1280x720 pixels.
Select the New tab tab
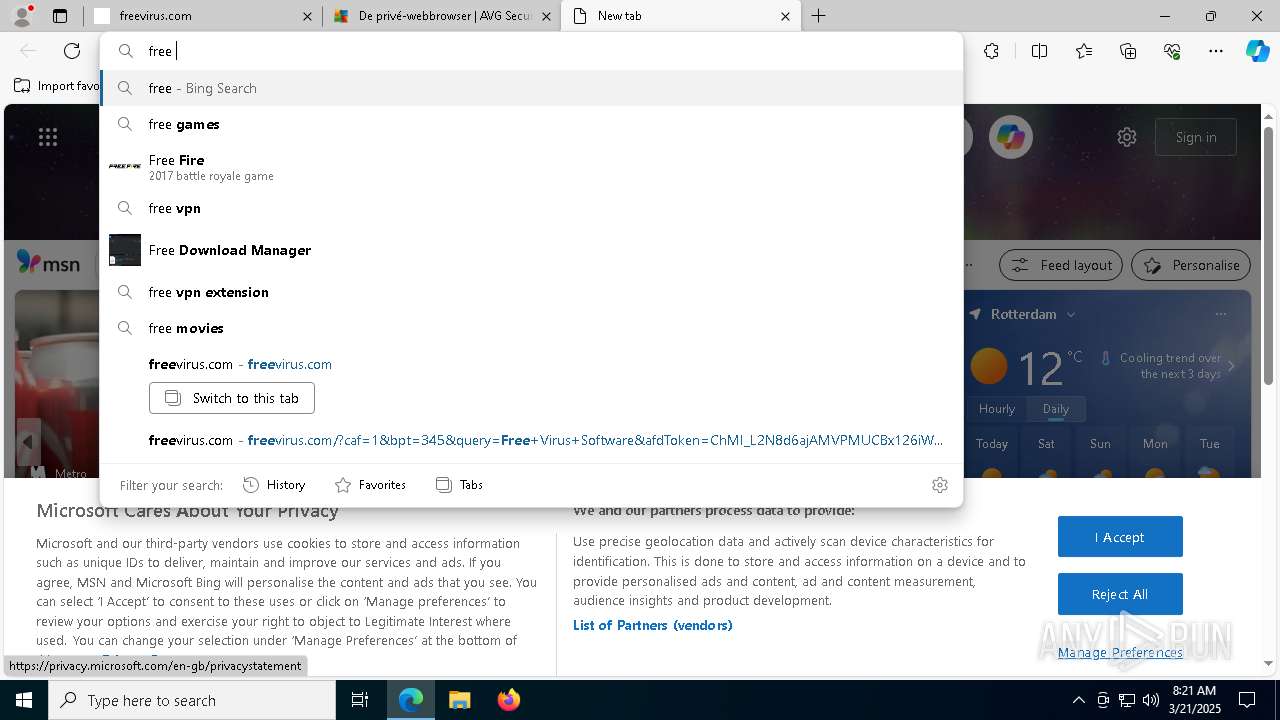pos(680,16)
